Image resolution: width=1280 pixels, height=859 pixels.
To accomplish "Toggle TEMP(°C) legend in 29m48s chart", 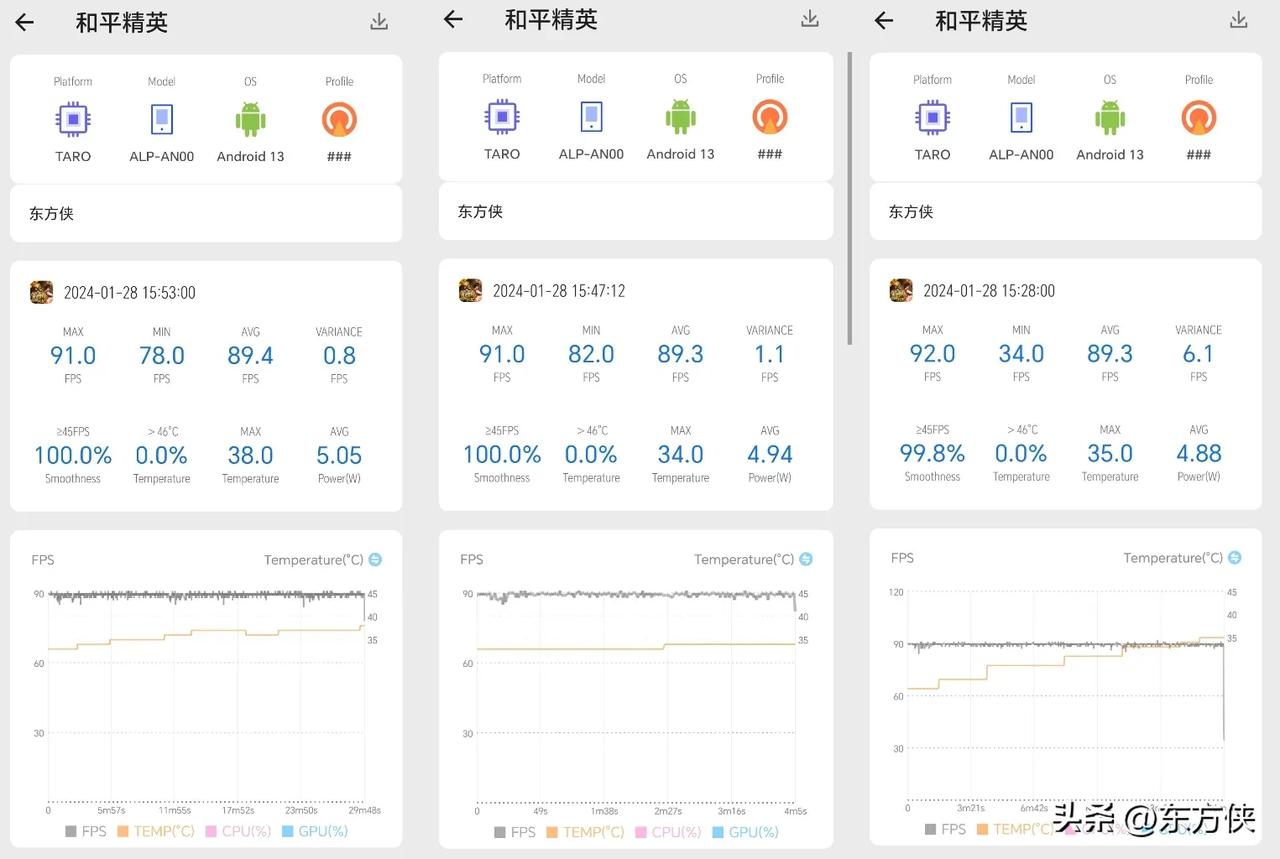I will tap(156, 831).
